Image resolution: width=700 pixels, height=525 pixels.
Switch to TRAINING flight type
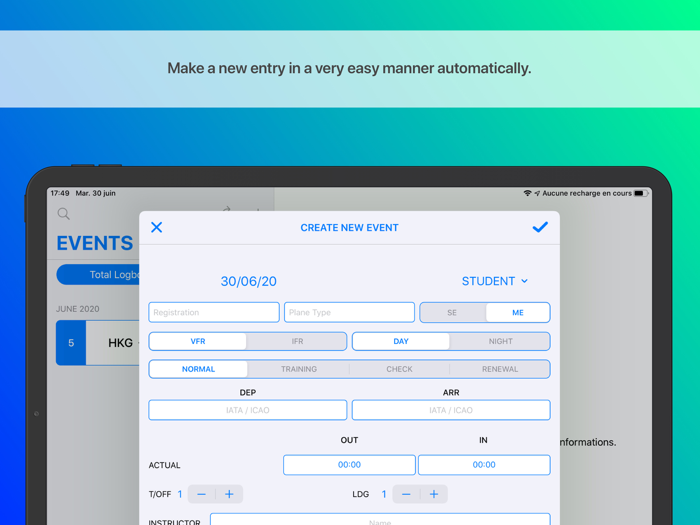pyautogui.click(x=299, y=369)
